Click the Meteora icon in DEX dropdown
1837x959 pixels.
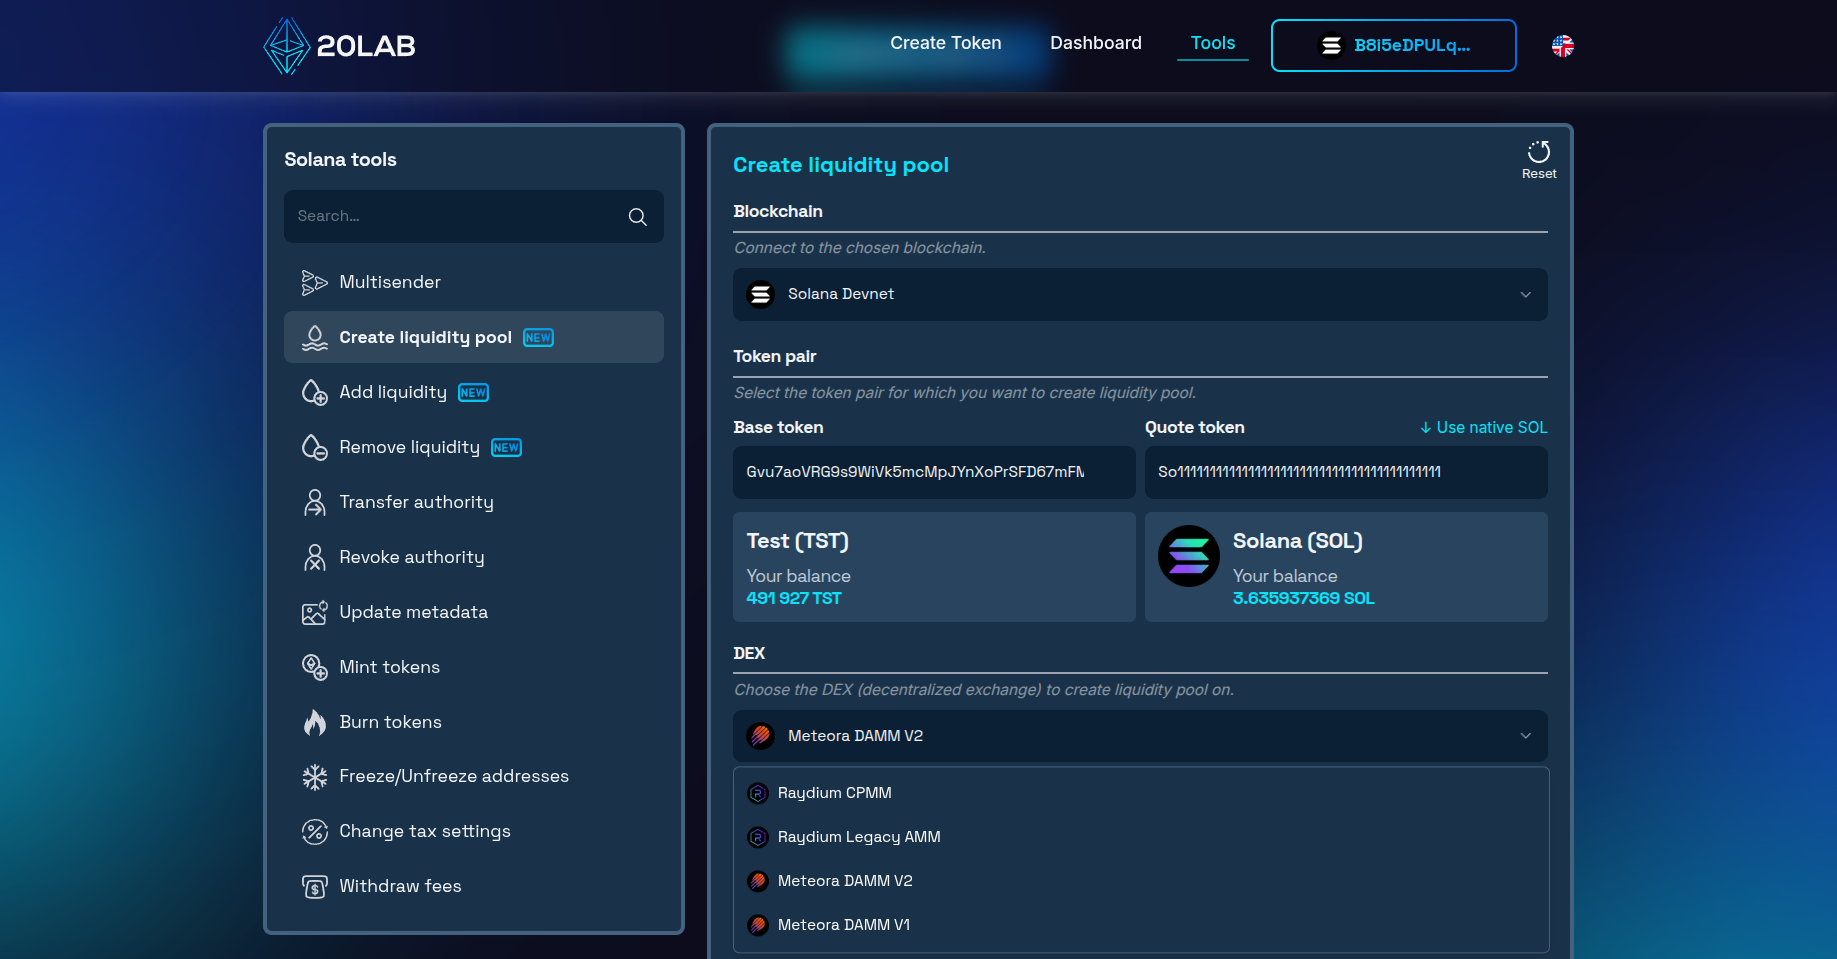[761, 737]
